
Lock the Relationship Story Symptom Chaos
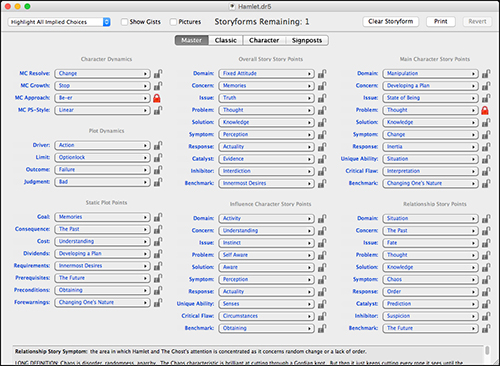pos(486,279)
